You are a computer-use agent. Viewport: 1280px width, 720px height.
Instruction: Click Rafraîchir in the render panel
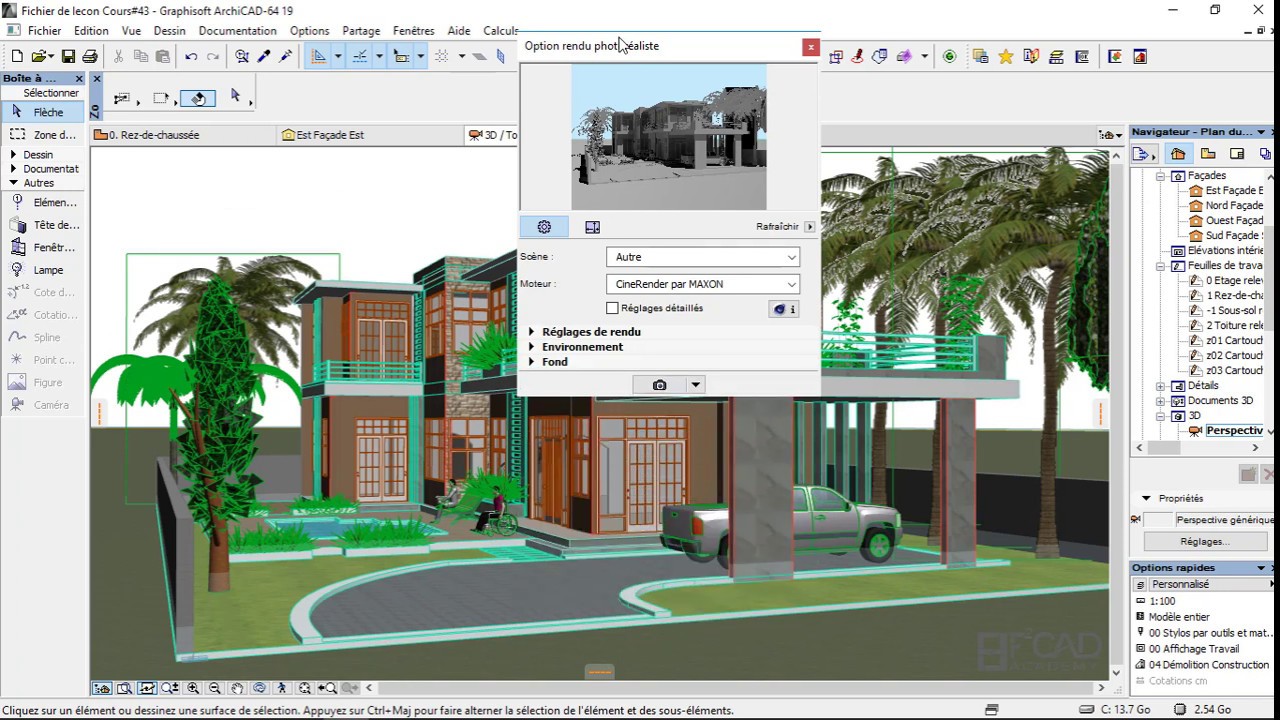point(777,227)
